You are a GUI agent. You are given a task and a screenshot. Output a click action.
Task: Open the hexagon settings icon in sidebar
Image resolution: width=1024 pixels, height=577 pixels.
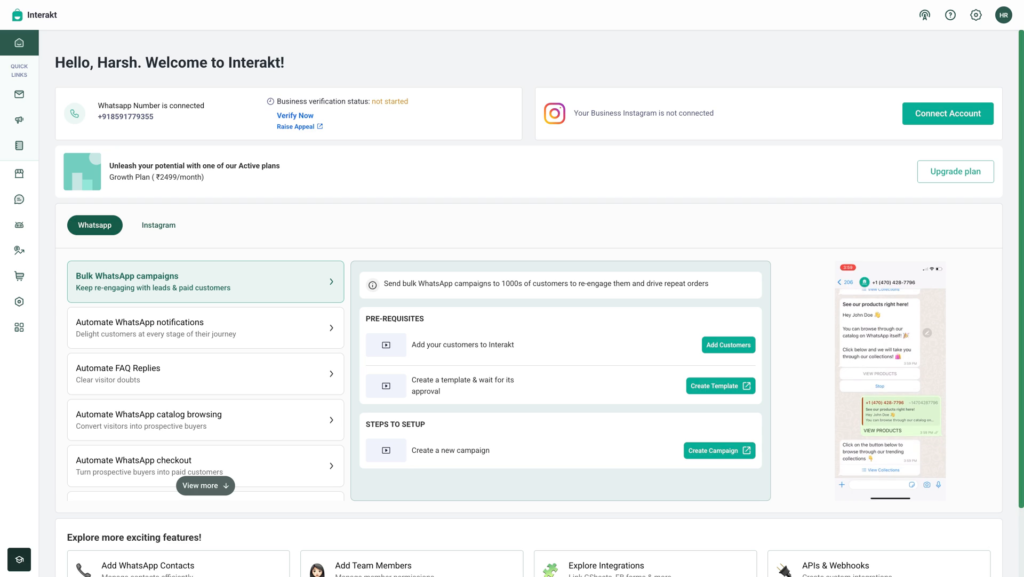tap(19, 302)
